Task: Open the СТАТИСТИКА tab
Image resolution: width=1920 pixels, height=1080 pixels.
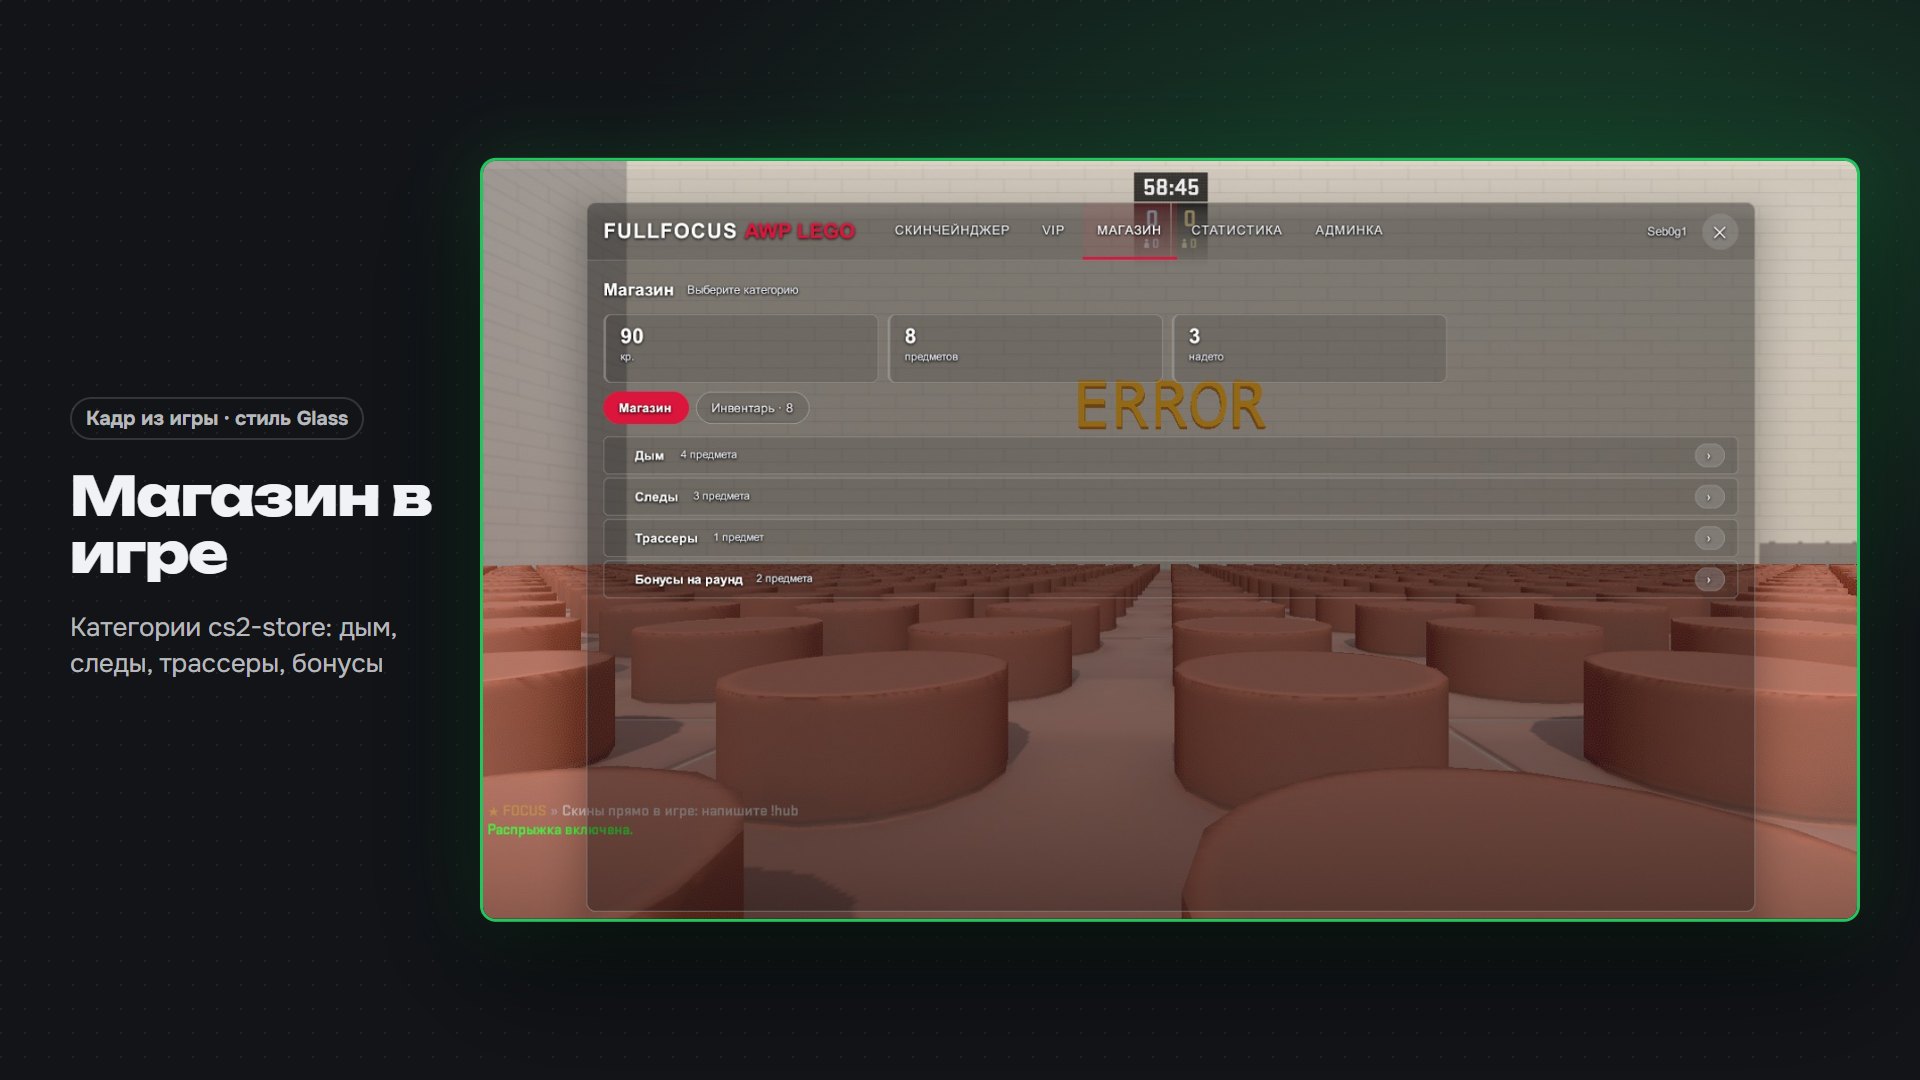Action: coord(1236,230)
